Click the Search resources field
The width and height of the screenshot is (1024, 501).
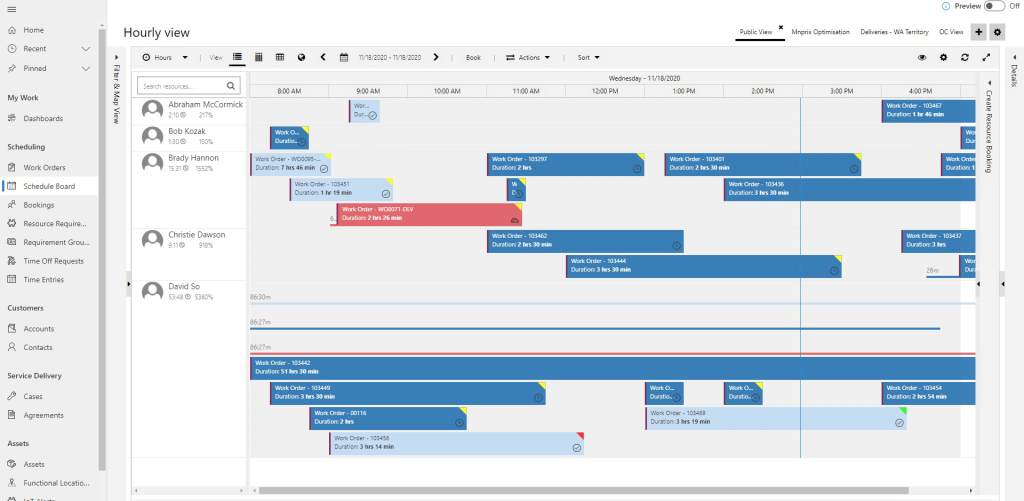189,86
